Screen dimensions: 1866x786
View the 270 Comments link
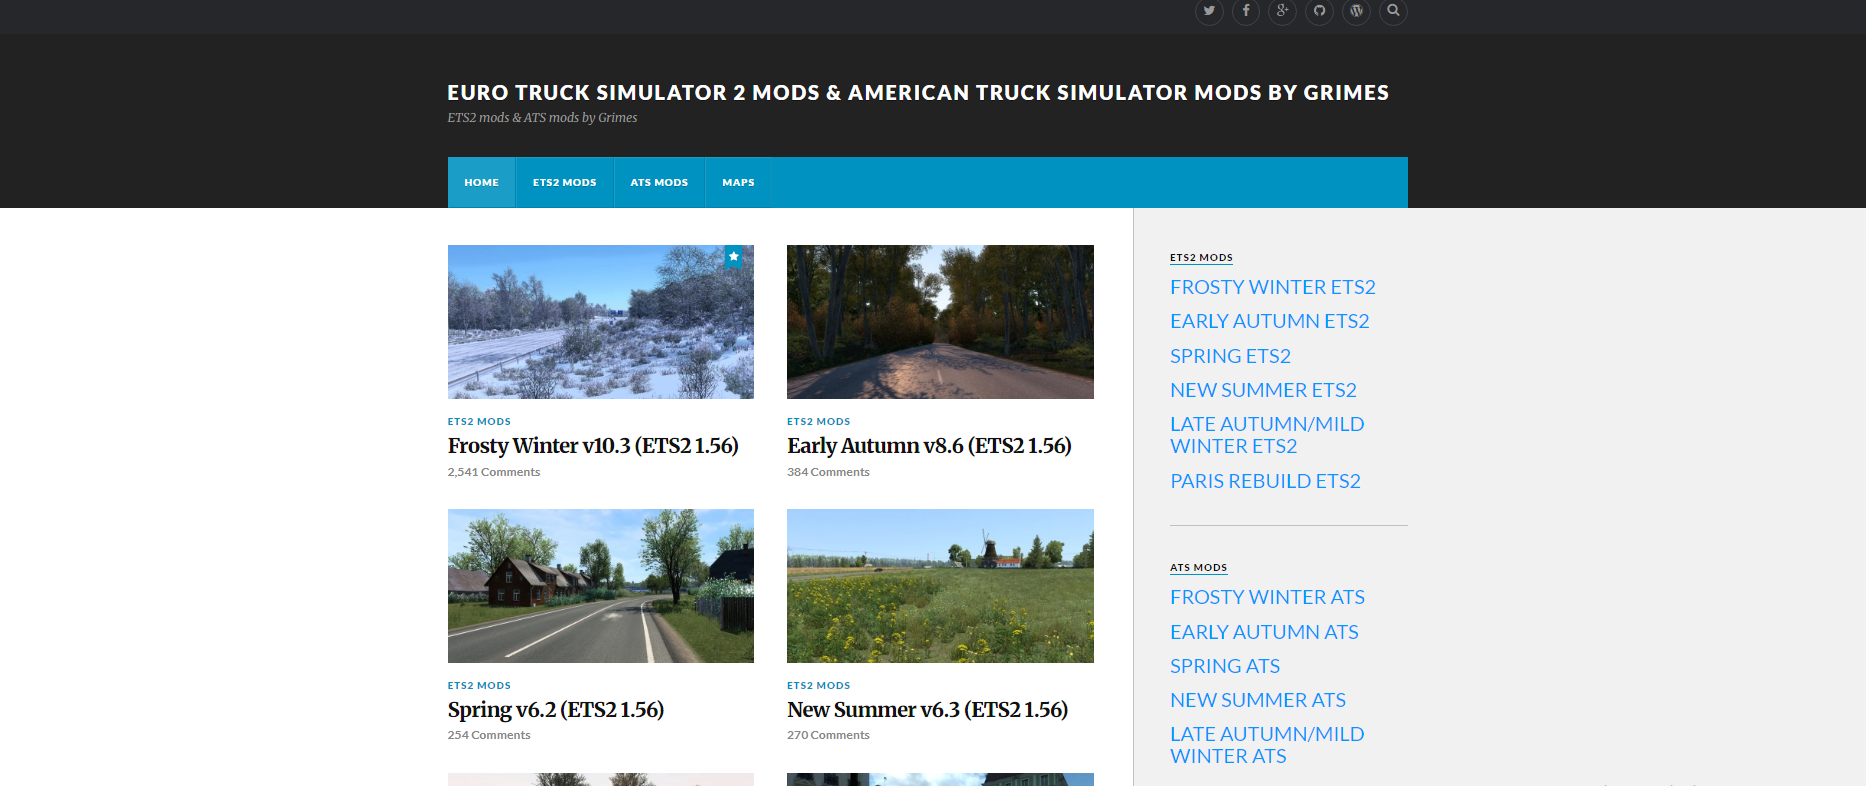pos(828,735)
